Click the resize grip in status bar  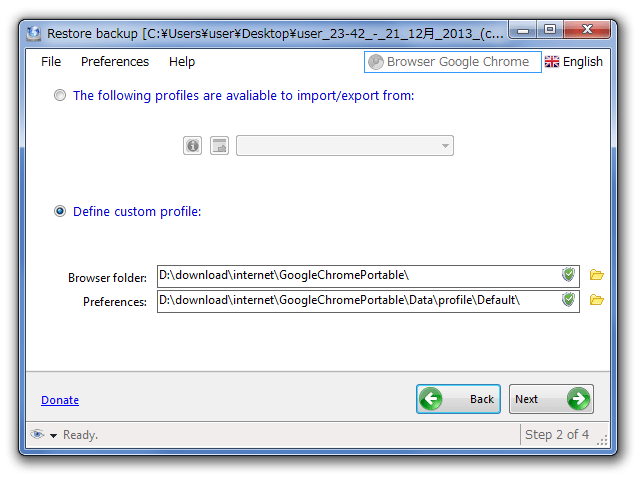pyautogui.click(x=602, y=440)
